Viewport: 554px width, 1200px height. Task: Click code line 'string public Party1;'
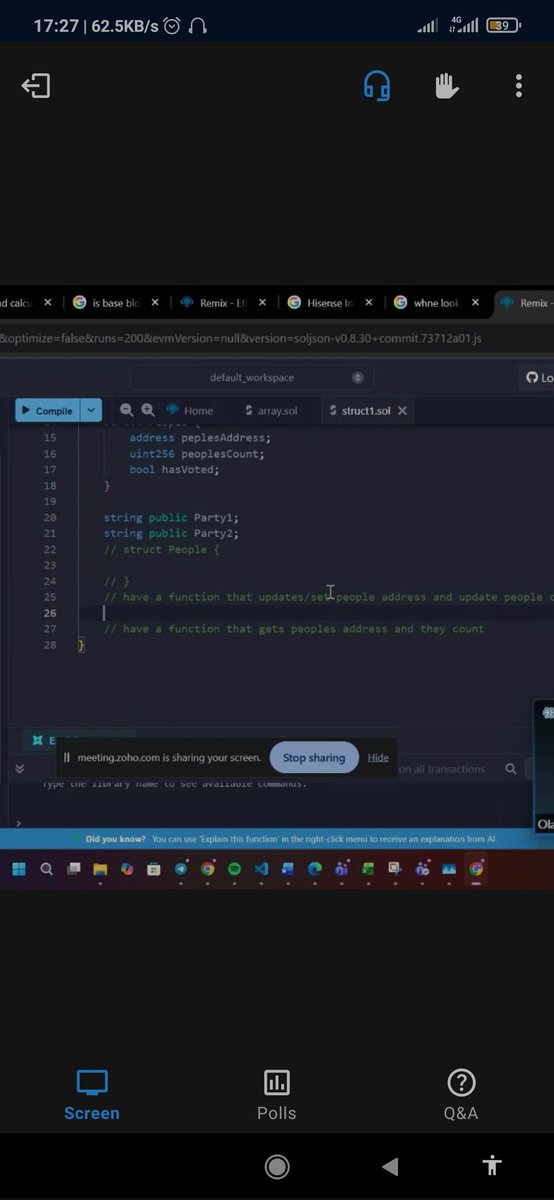click(x=171, y=518)
